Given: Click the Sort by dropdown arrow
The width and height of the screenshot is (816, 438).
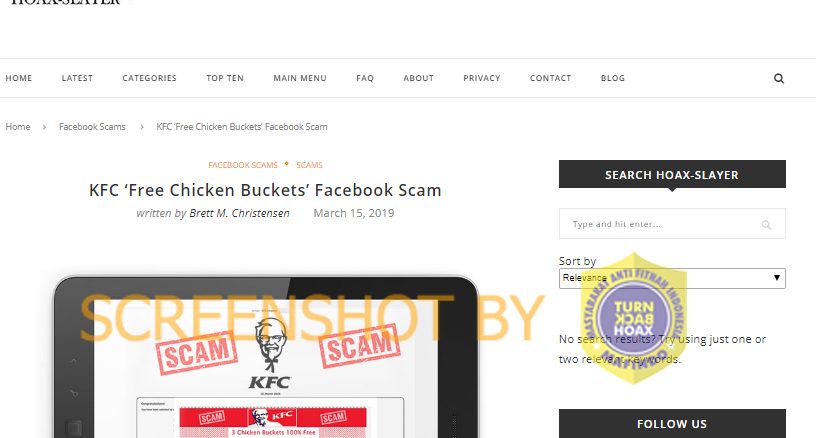Looking at the screenshot, I should [x=776, y=278].
